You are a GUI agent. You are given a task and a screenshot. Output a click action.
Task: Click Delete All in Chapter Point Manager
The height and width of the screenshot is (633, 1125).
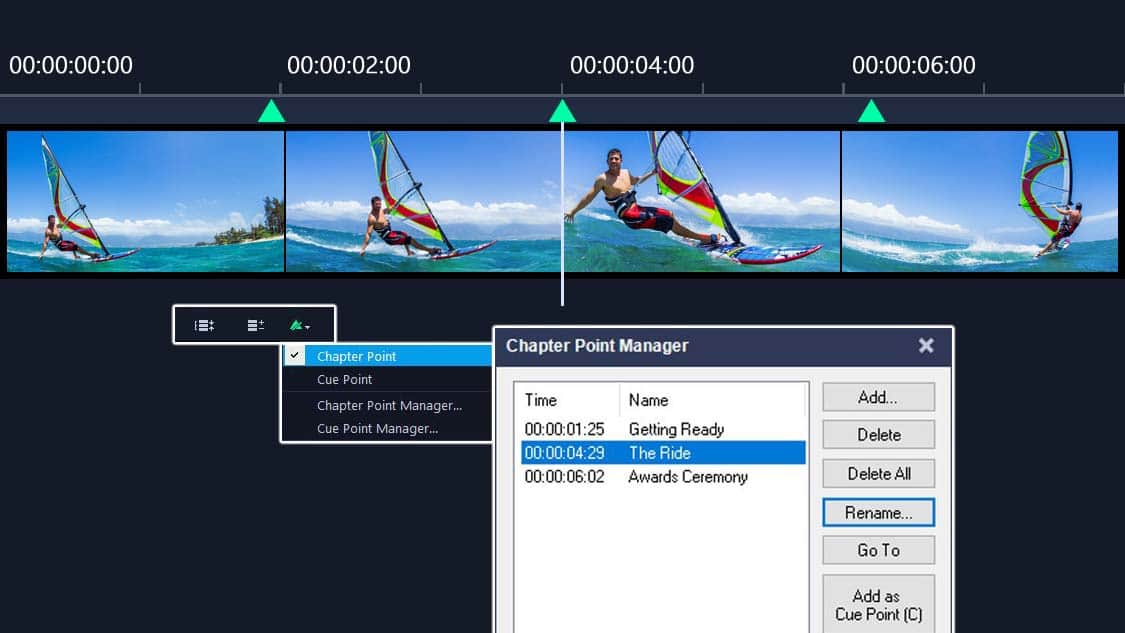pyautogui.click(x=878, y=473)
